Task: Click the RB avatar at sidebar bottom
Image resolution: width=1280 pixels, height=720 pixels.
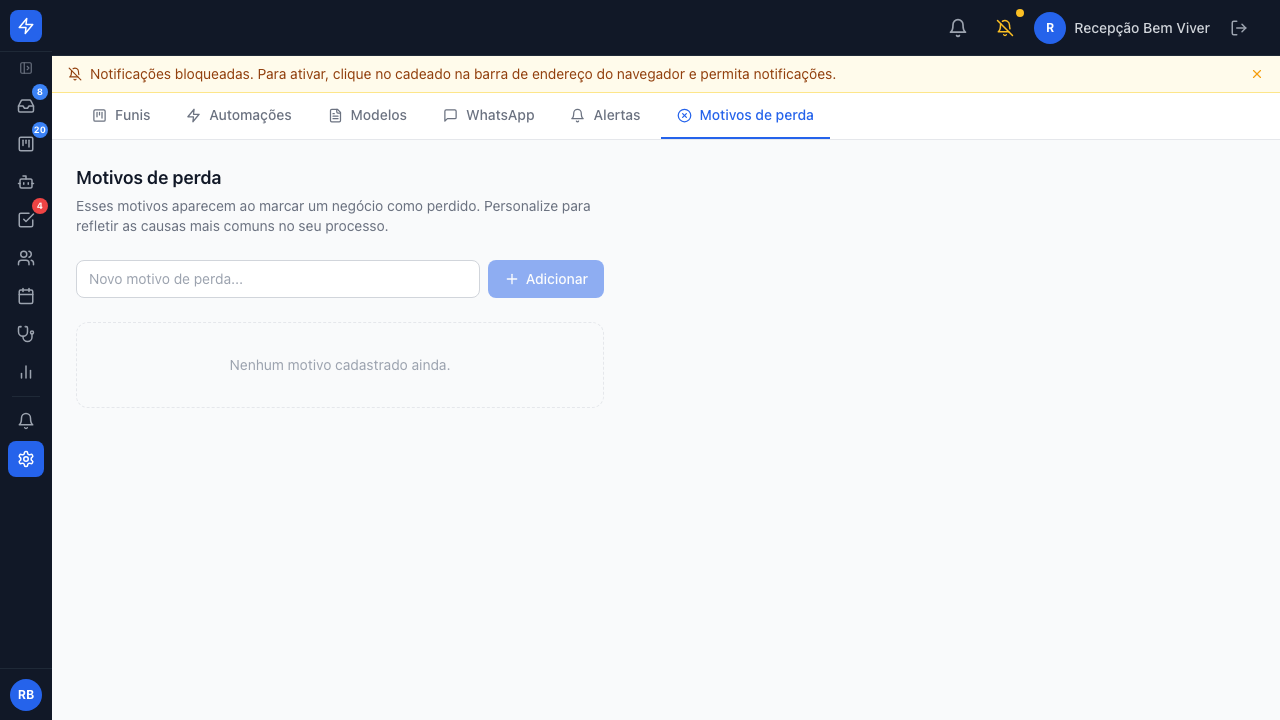Action: pos(26,695)
